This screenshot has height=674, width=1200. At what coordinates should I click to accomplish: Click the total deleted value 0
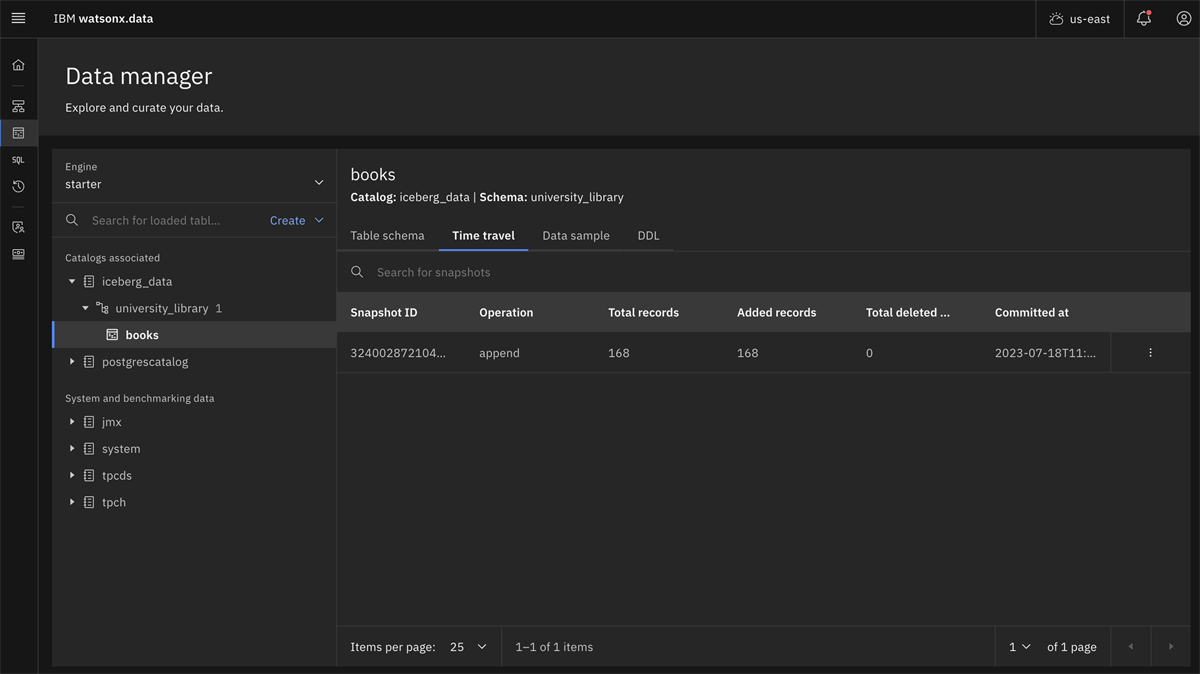(x=869, y=353)
